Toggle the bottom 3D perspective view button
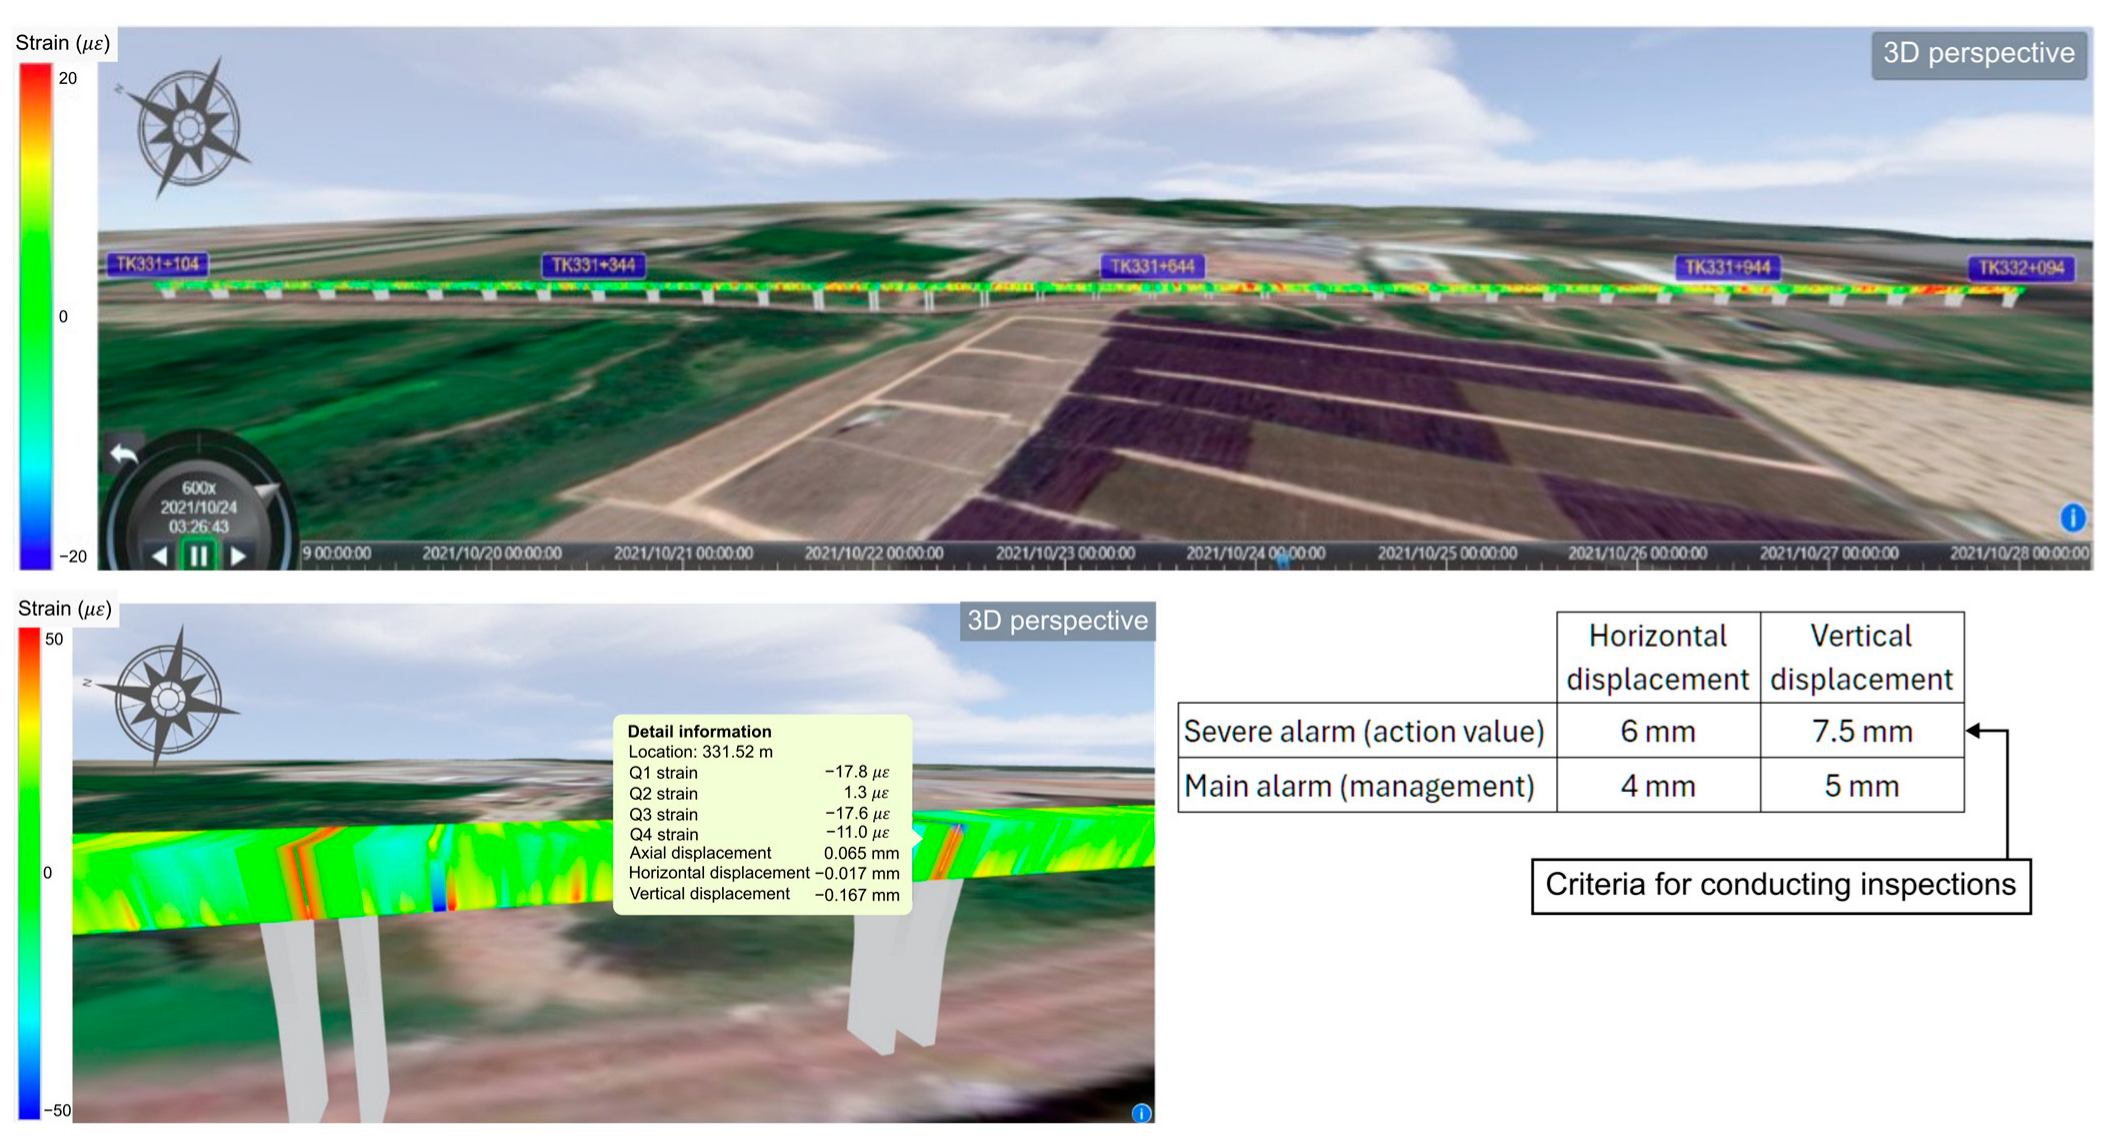Screen dimensions: 2117x1144 click(x=1056, y=621)
